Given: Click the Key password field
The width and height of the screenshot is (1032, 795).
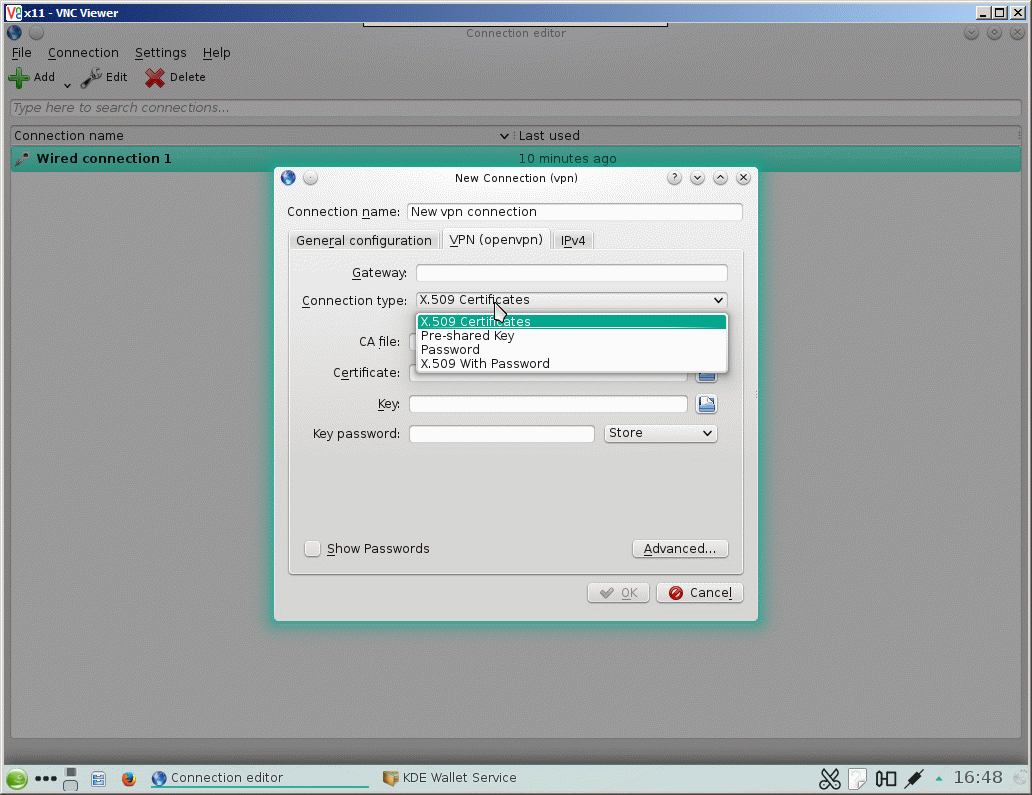Looking at the screenshot, I should [502, 434].
